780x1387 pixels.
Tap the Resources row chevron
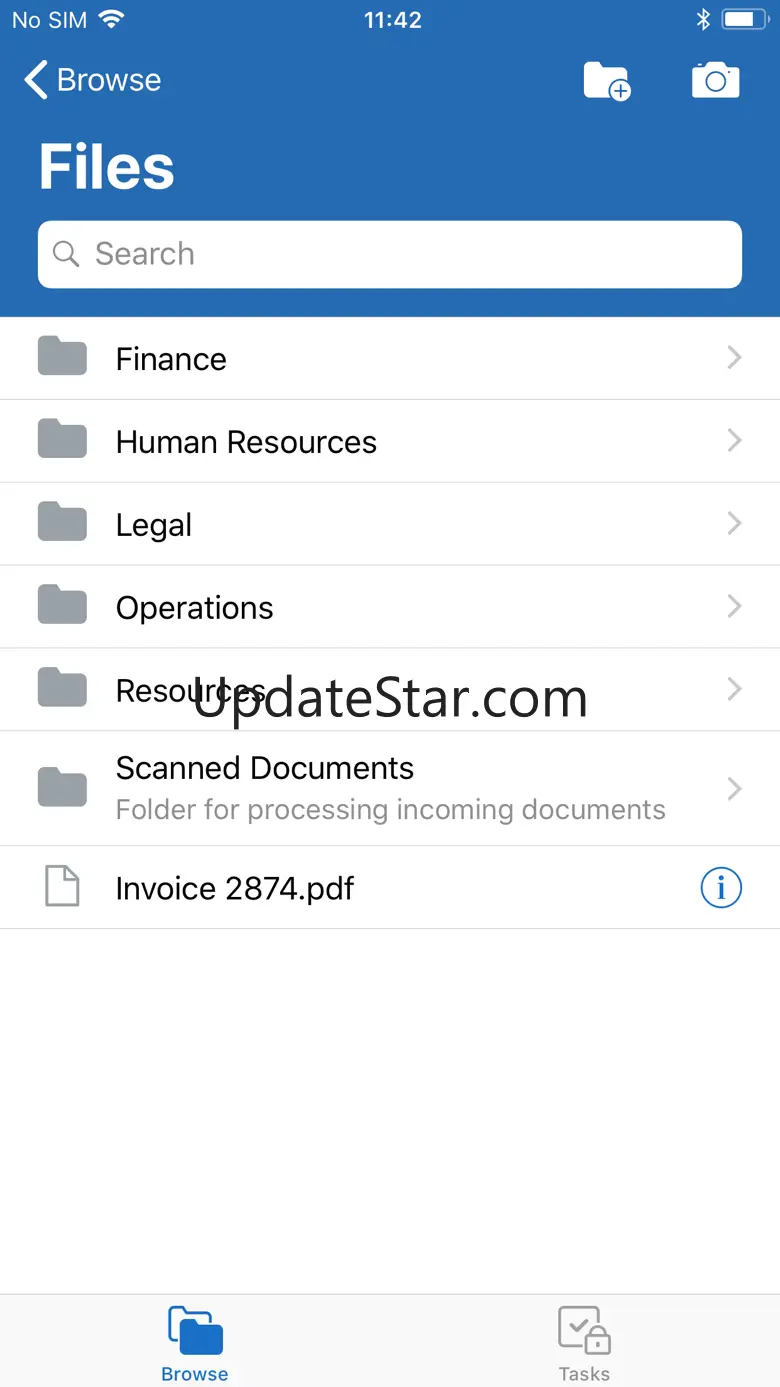735,689
